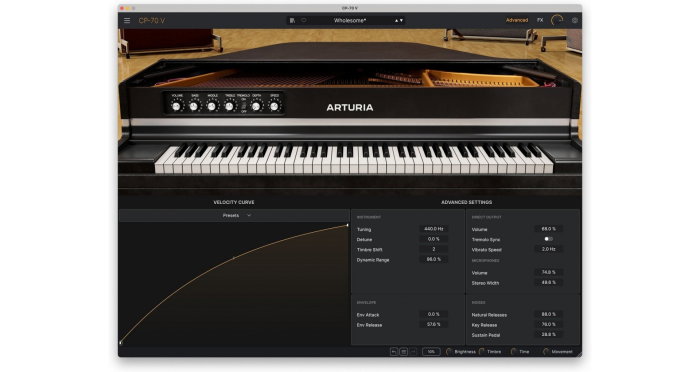Click the Vibrato Speed value 2.0 Hz
700x372 pixels.
[x=549, y=249]
